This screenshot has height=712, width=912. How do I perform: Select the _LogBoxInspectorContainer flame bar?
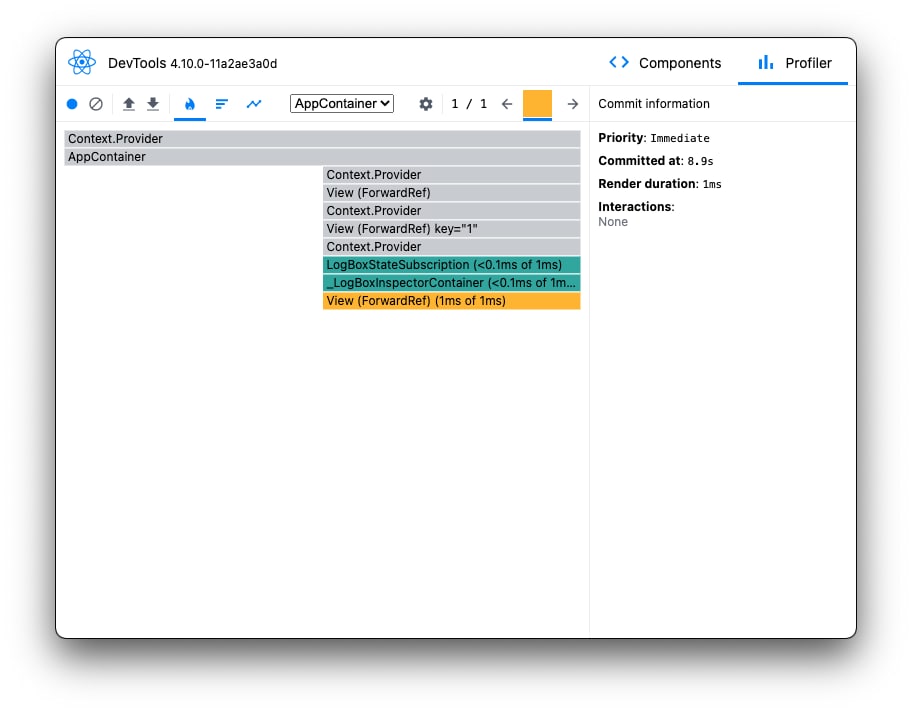[x=451, y=283]
